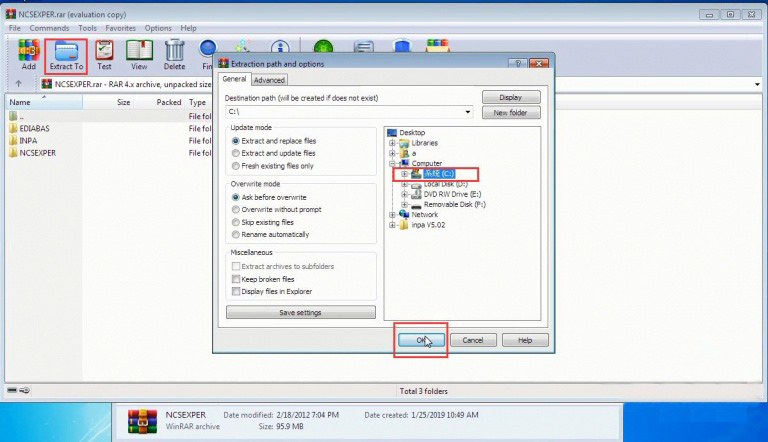The width and height of the screenshot is (768, 442).
Task: Open the WinRAR address bar dropdown arrow
Action: tap(757, 84)
